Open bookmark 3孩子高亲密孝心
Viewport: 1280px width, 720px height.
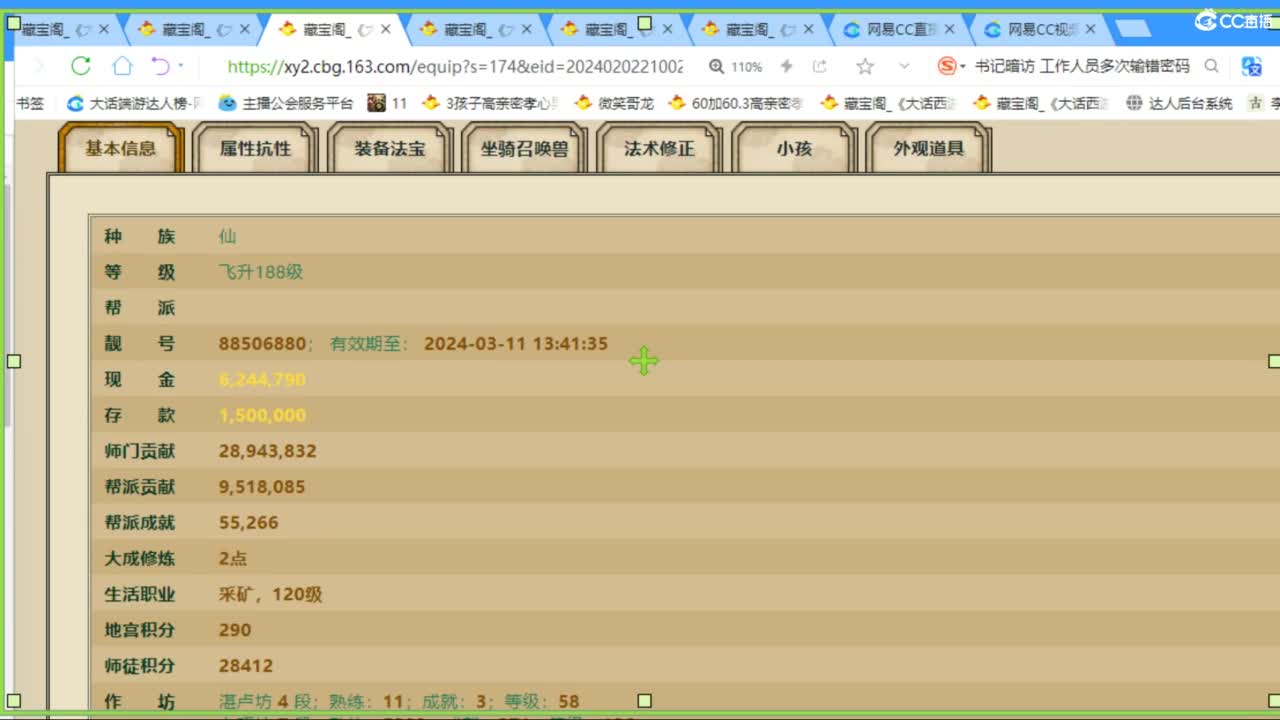pos(490,102)
